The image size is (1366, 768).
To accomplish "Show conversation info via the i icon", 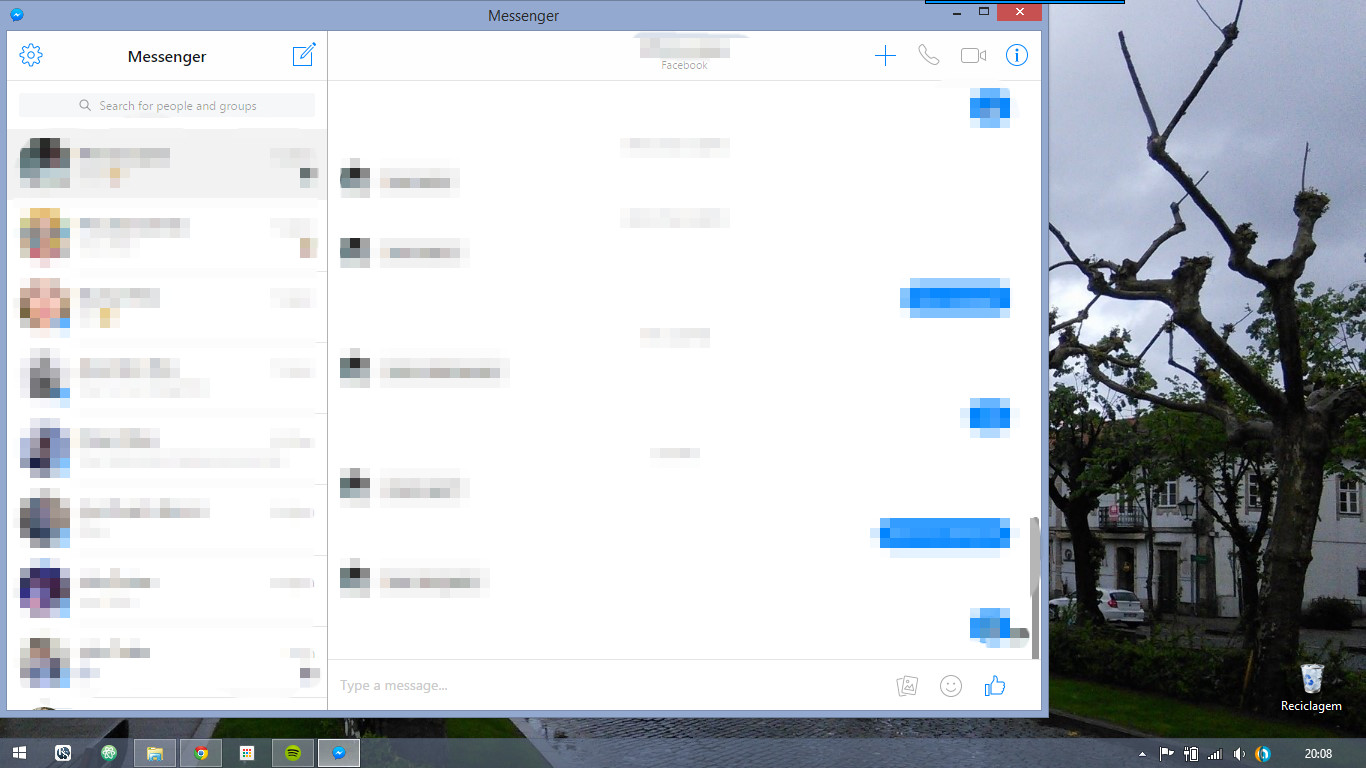I will (1017, 56).
